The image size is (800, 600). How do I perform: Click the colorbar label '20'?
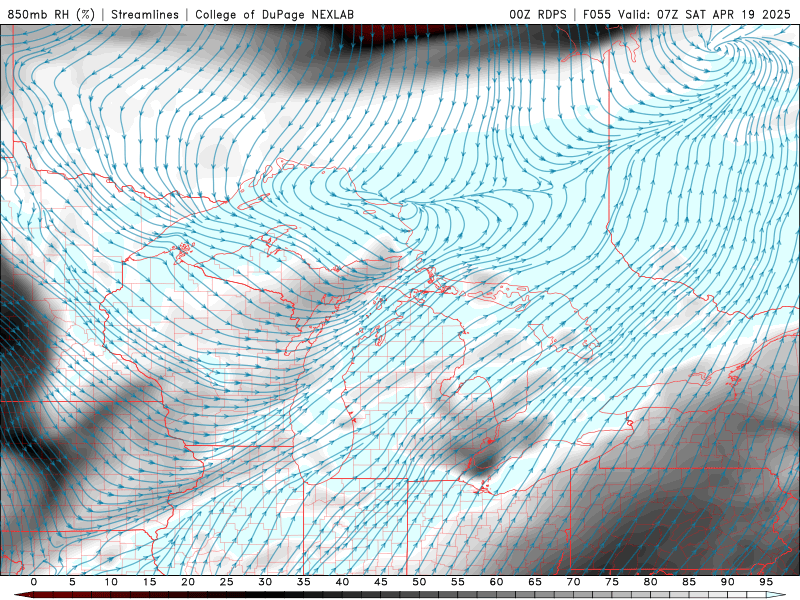pos(188,582)
